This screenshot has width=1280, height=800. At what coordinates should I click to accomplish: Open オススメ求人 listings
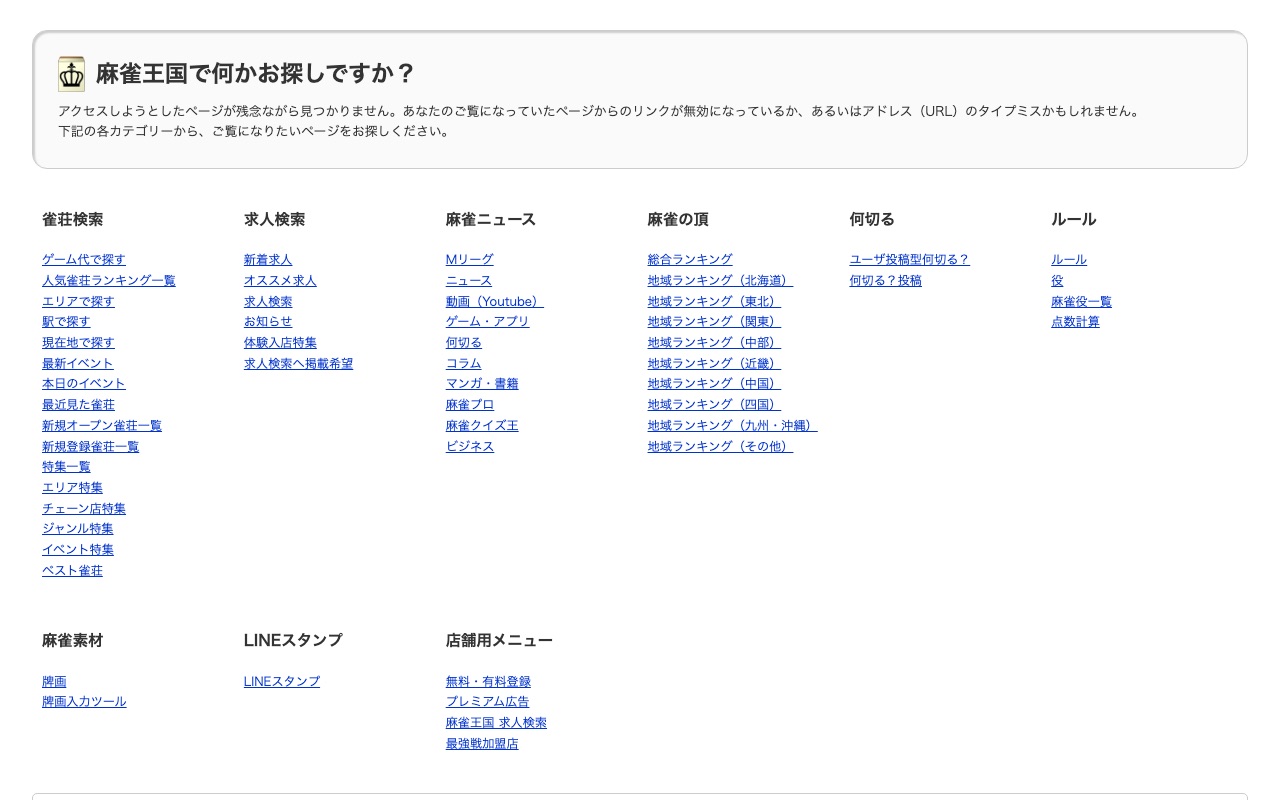point(280,280)
